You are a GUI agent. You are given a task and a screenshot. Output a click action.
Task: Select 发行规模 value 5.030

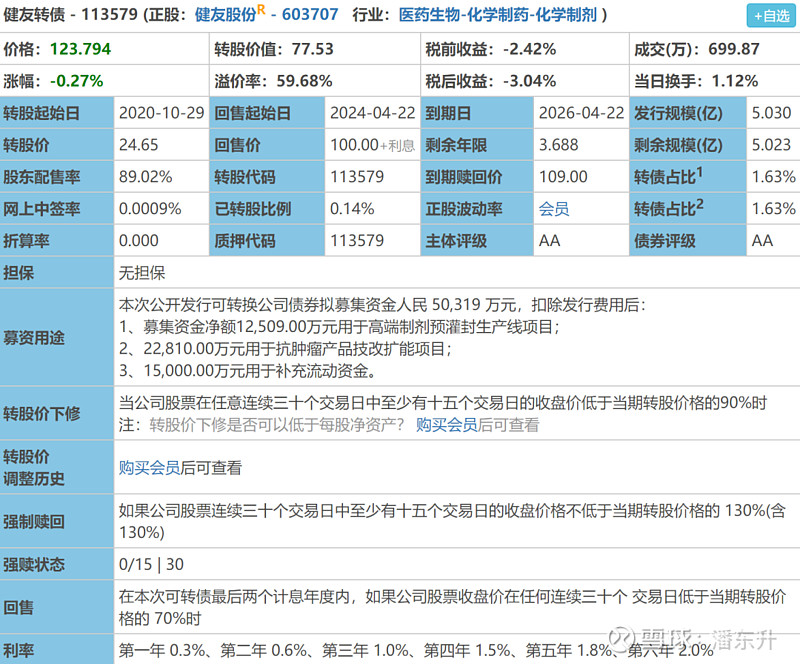coord(771,113)
